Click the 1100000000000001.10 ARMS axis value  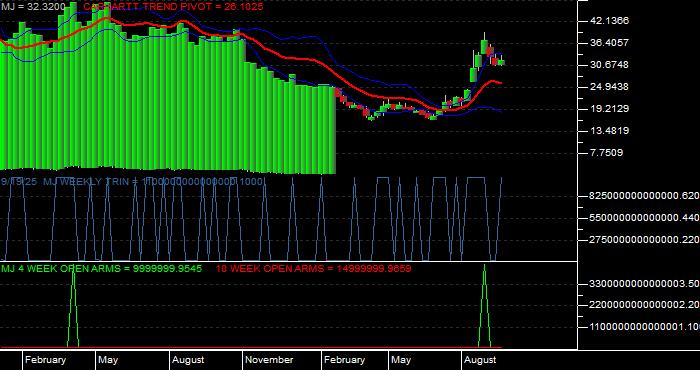coord(645,327)
